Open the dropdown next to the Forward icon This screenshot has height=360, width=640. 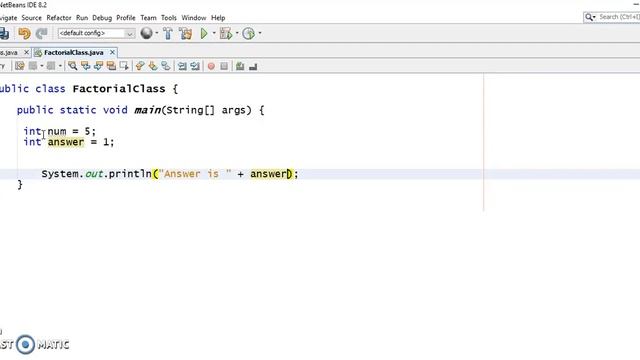pos(60,66)
